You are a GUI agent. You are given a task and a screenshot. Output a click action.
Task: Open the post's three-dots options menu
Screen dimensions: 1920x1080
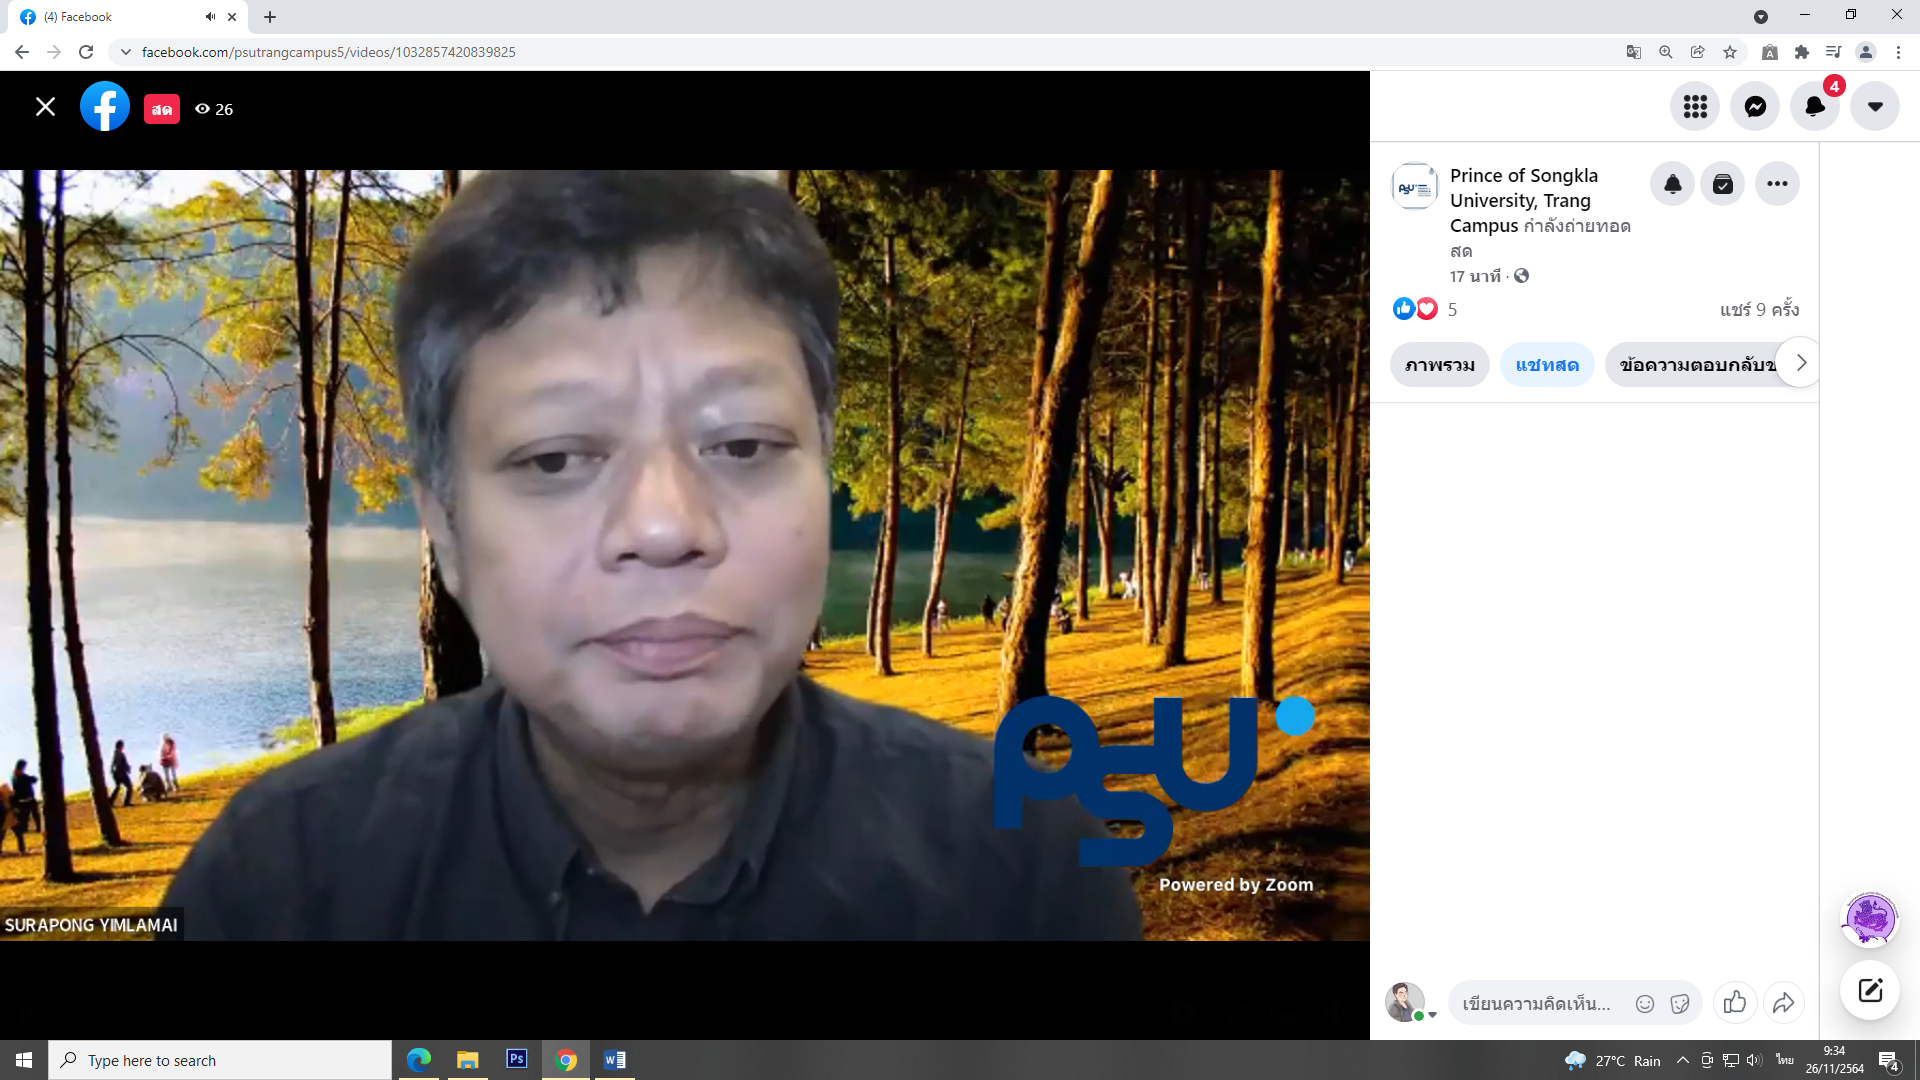click(x=1777, y=184)
